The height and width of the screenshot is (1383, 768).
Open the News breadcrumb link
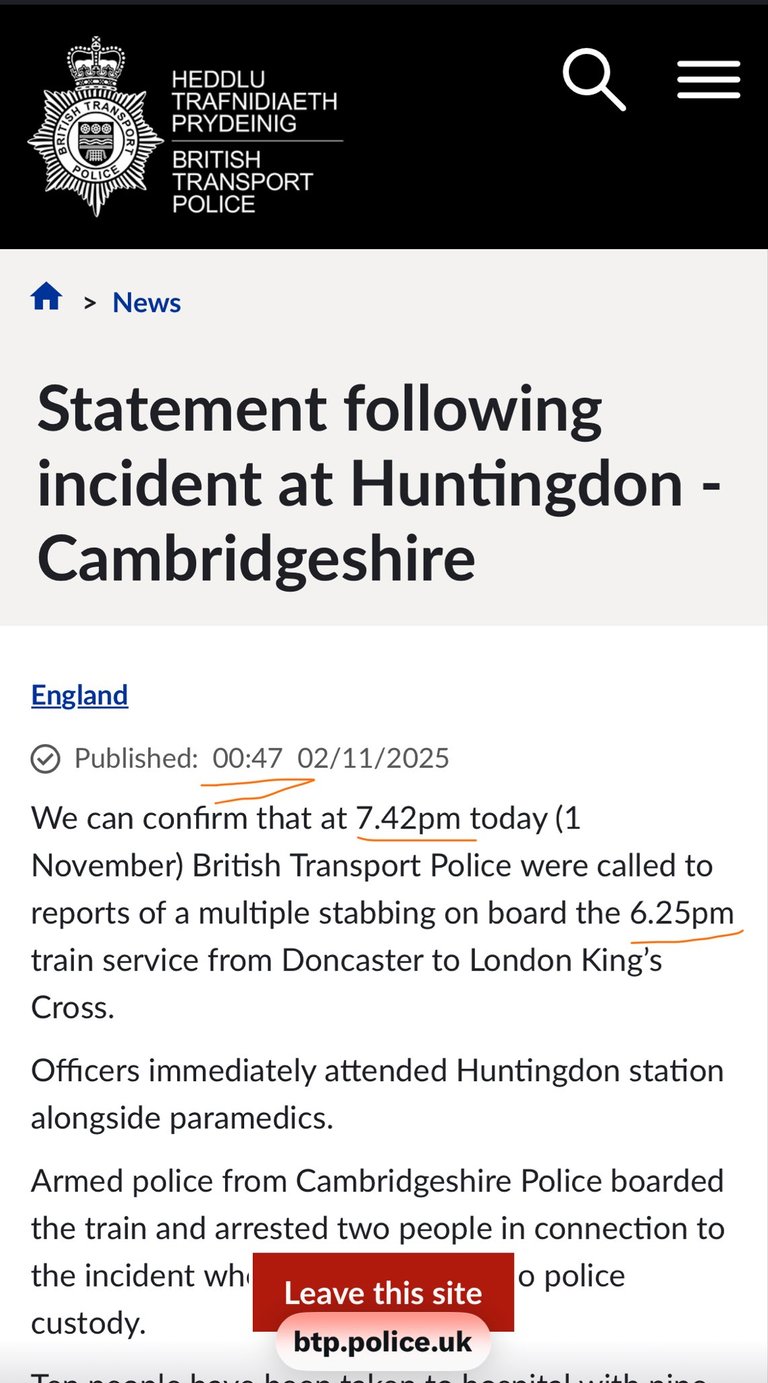[146, 302]
